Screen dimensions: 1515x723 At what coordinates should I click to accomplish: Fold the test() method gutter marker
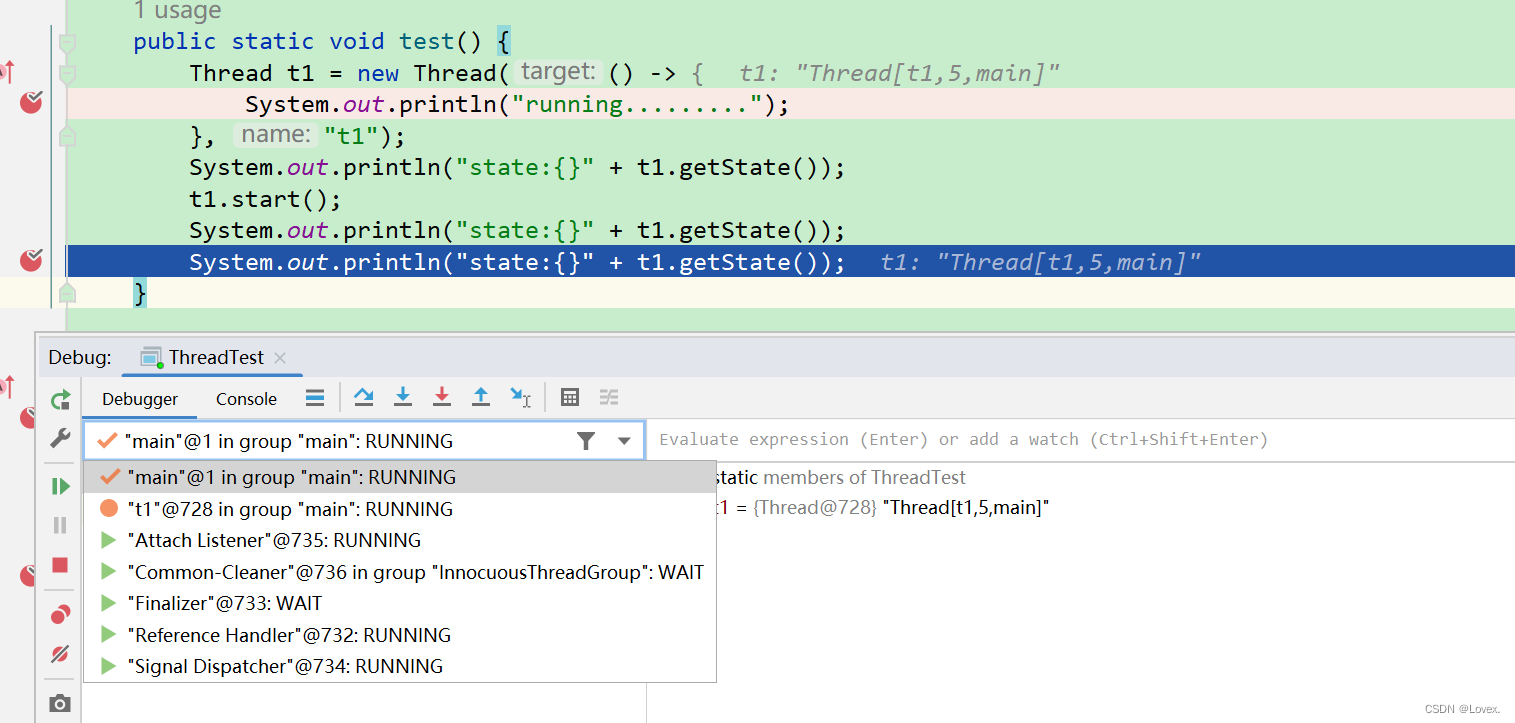[67, 43]
